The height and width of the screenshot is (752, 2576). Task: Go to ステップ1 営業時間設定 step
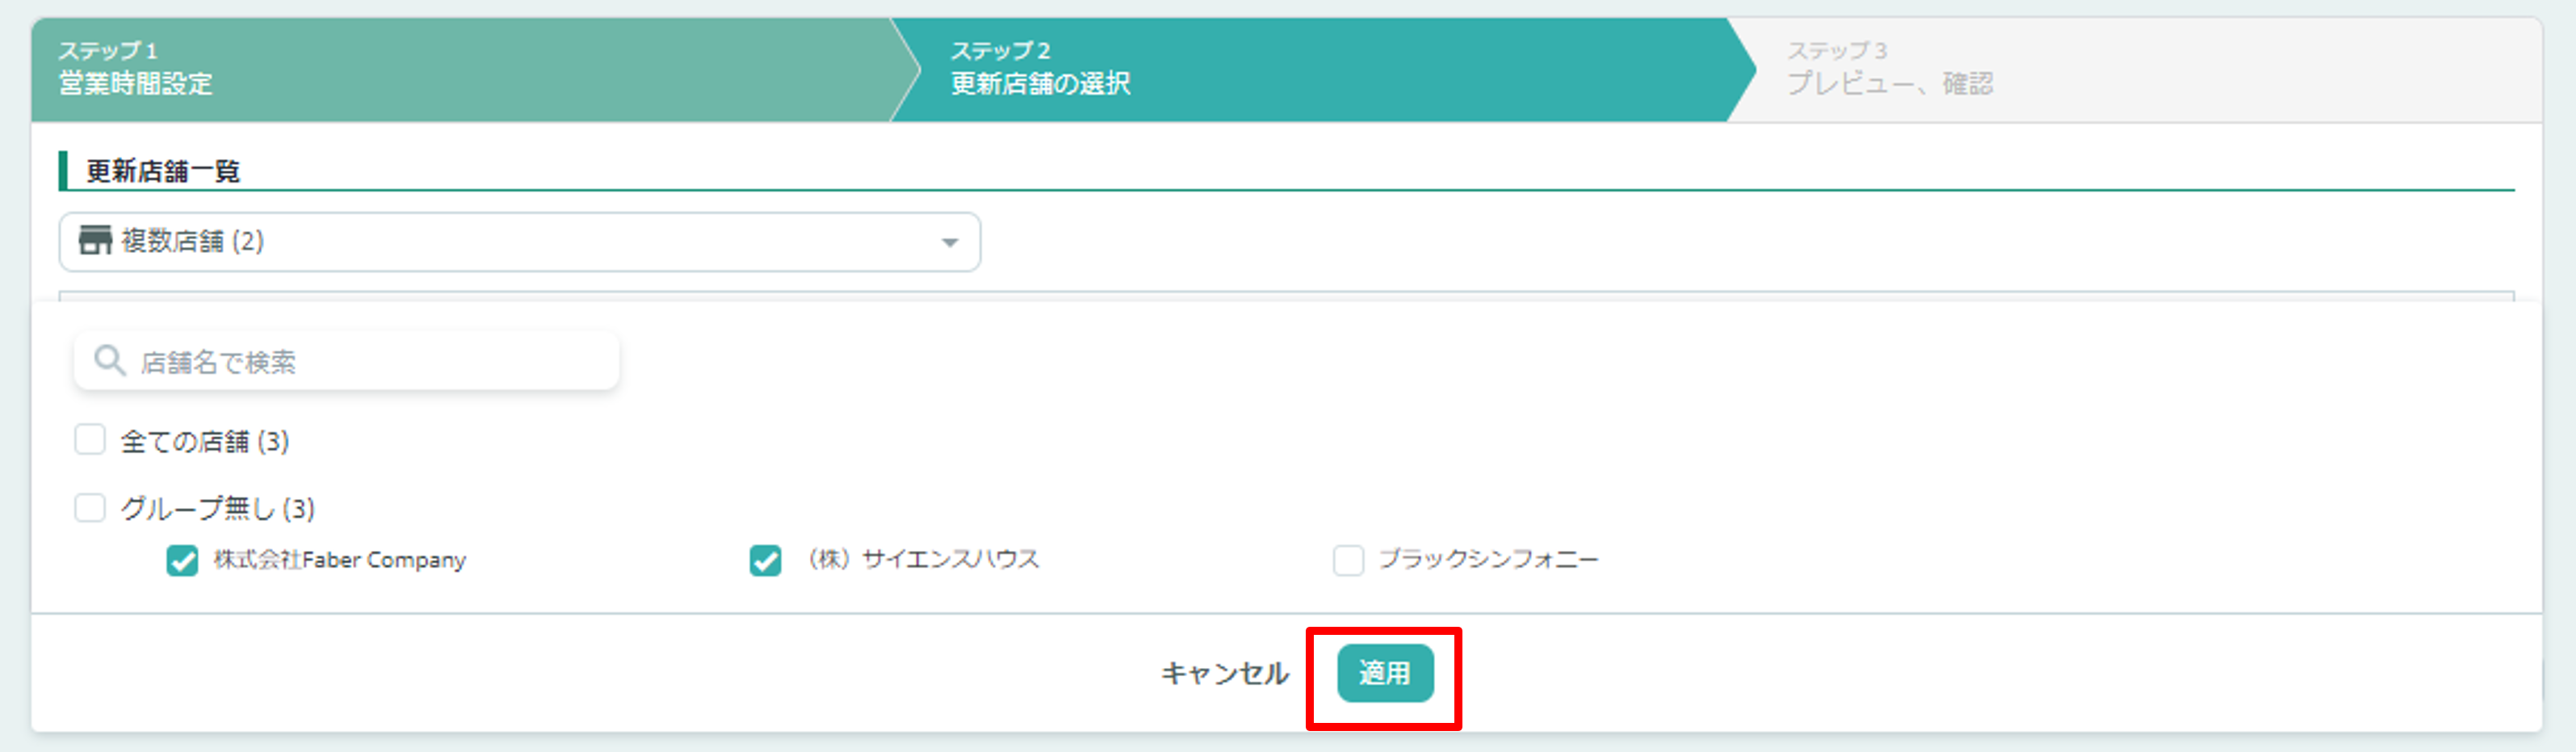coord(460,69)
